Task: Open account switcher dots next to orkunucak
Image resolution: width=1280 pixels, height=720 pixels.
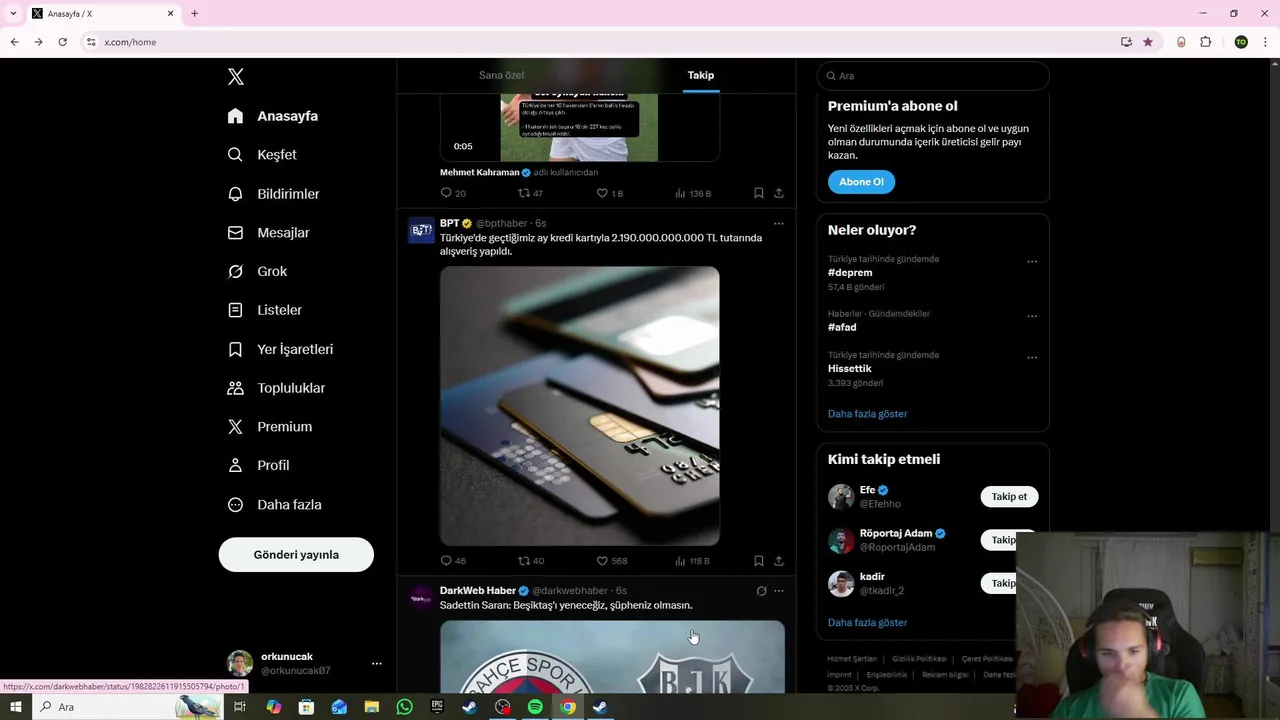Action: coord(377,663)
